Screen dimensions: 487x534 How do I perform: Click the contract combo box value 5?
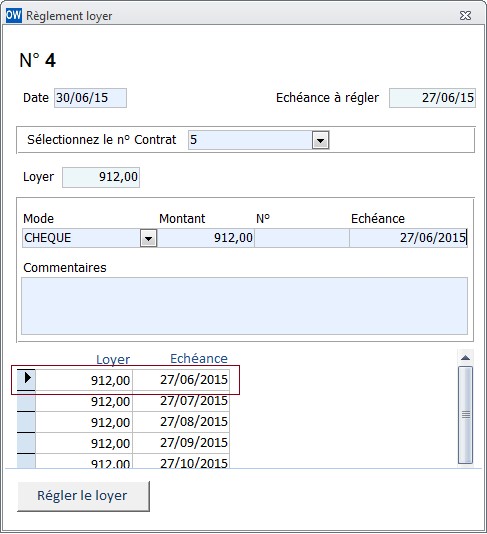250,140
